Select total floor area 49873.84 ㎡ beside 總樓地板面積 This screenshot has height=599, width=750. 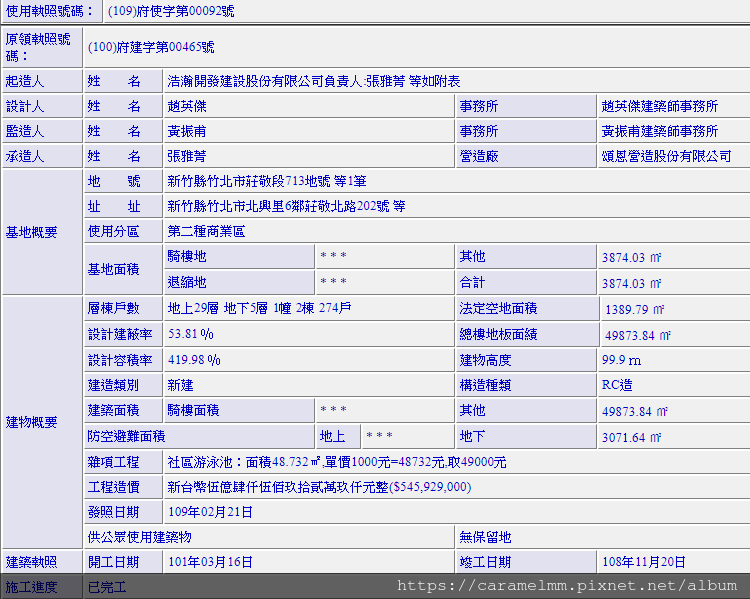pos(638,335)
